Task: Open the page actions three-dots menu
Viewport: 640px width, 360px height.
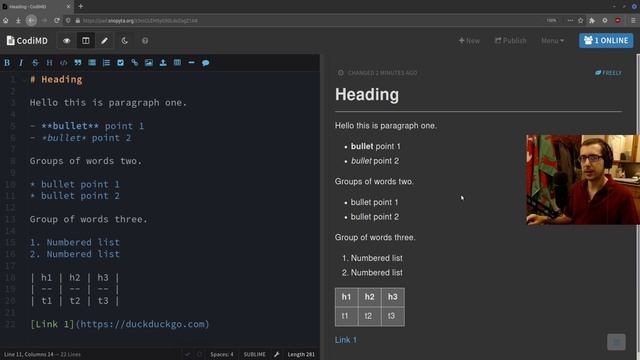Action: tap(570, 20)
